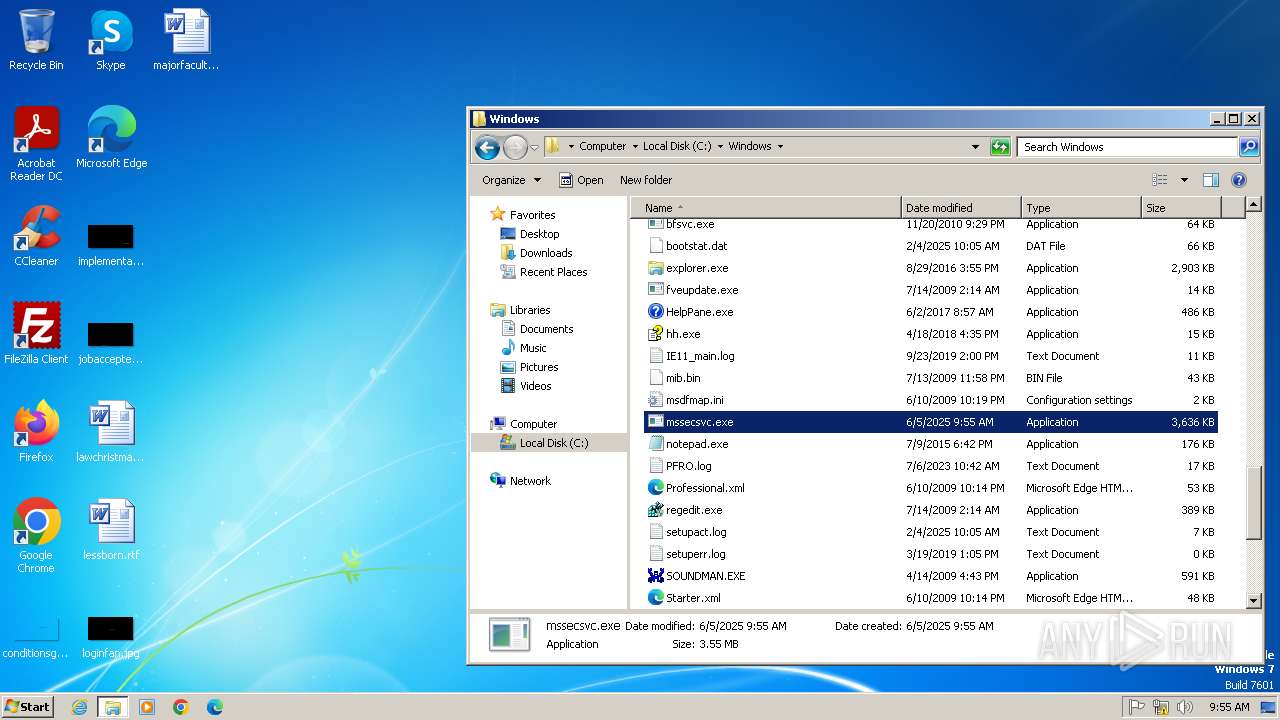This screenshot has height=720, width=1280.
Task: Click the Open toolbar button
Action: pos(581,180)
